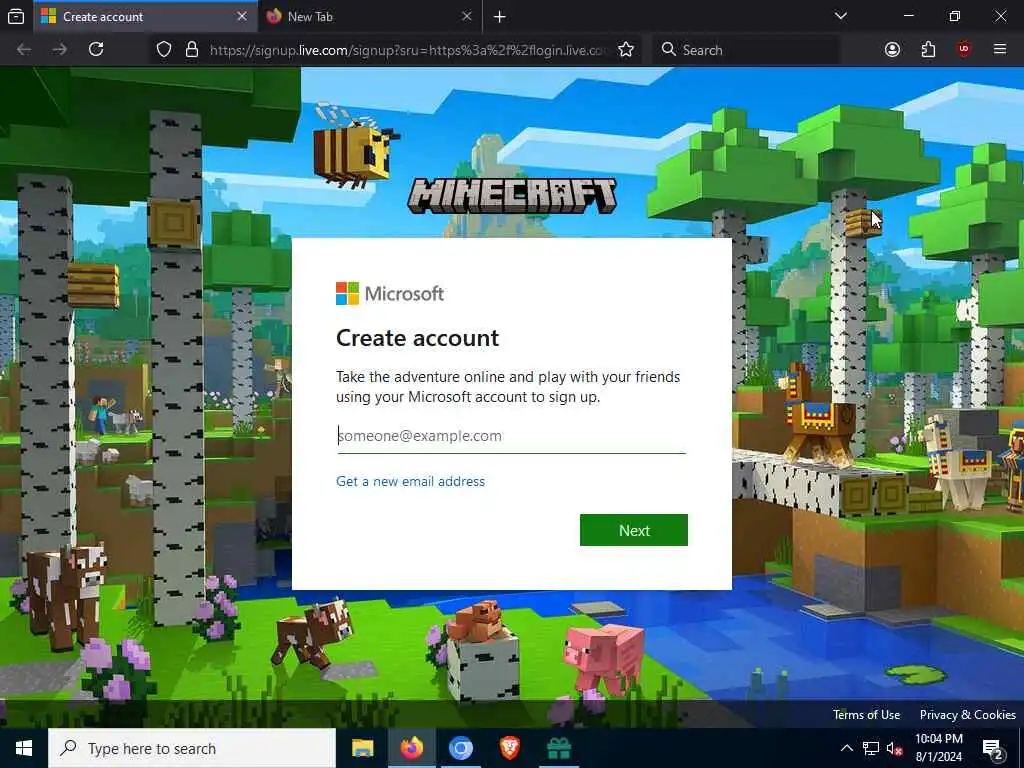Open a new tab with plus button
The width and height of the screenshot is (1024, 768).
click(500, 17)
